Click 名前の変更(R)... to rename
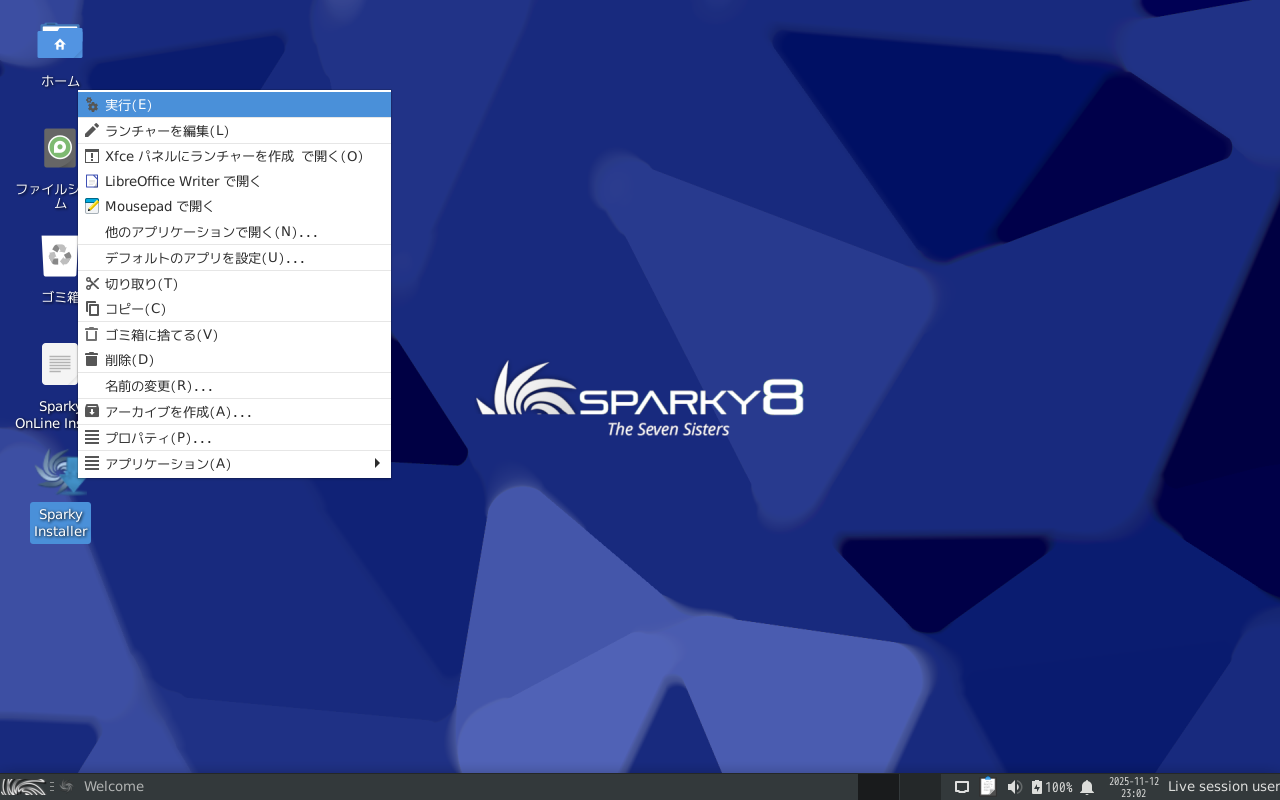1280x800 pixels. 234,386
